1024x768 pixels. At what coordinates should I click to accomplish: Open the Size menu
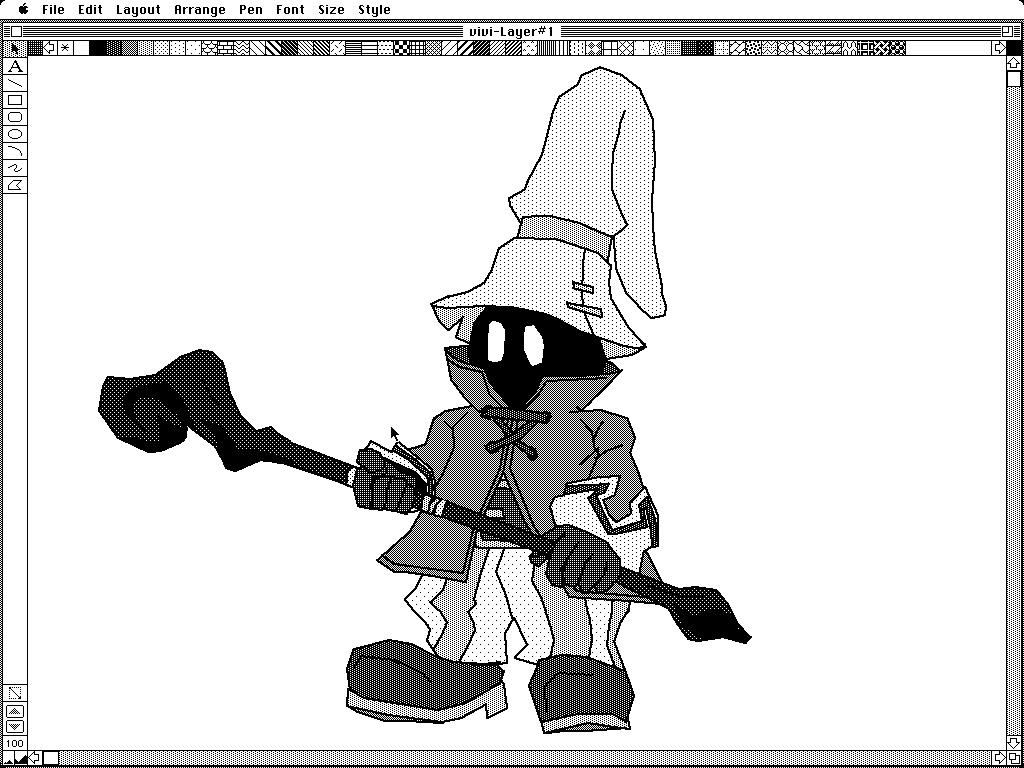[x=331, y=10]
